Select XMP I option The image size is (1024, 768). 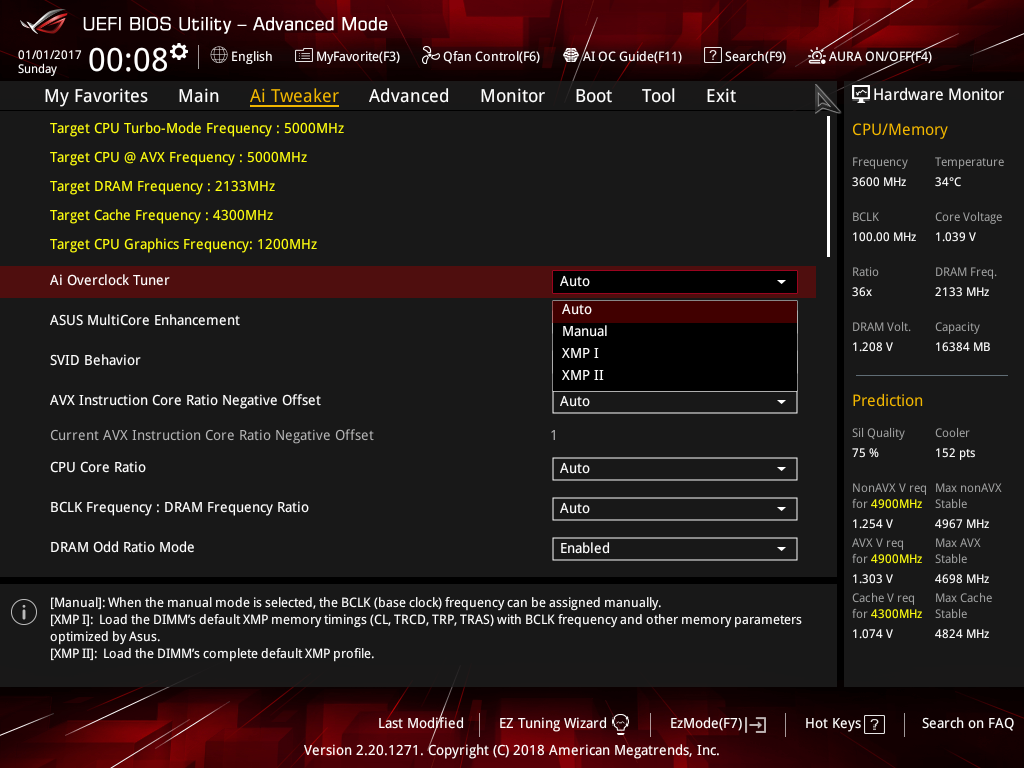(x=675, y=353)
